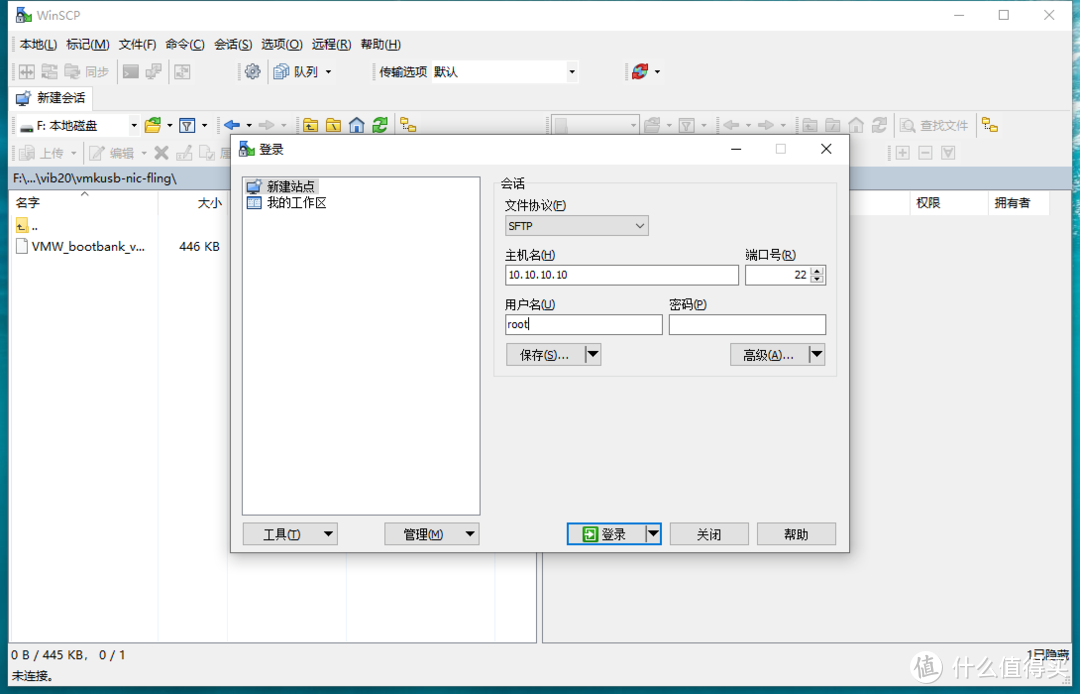Click the remote panel home icon
Image resolution: width=1080 pixels, height=694 pixels.
856,125
